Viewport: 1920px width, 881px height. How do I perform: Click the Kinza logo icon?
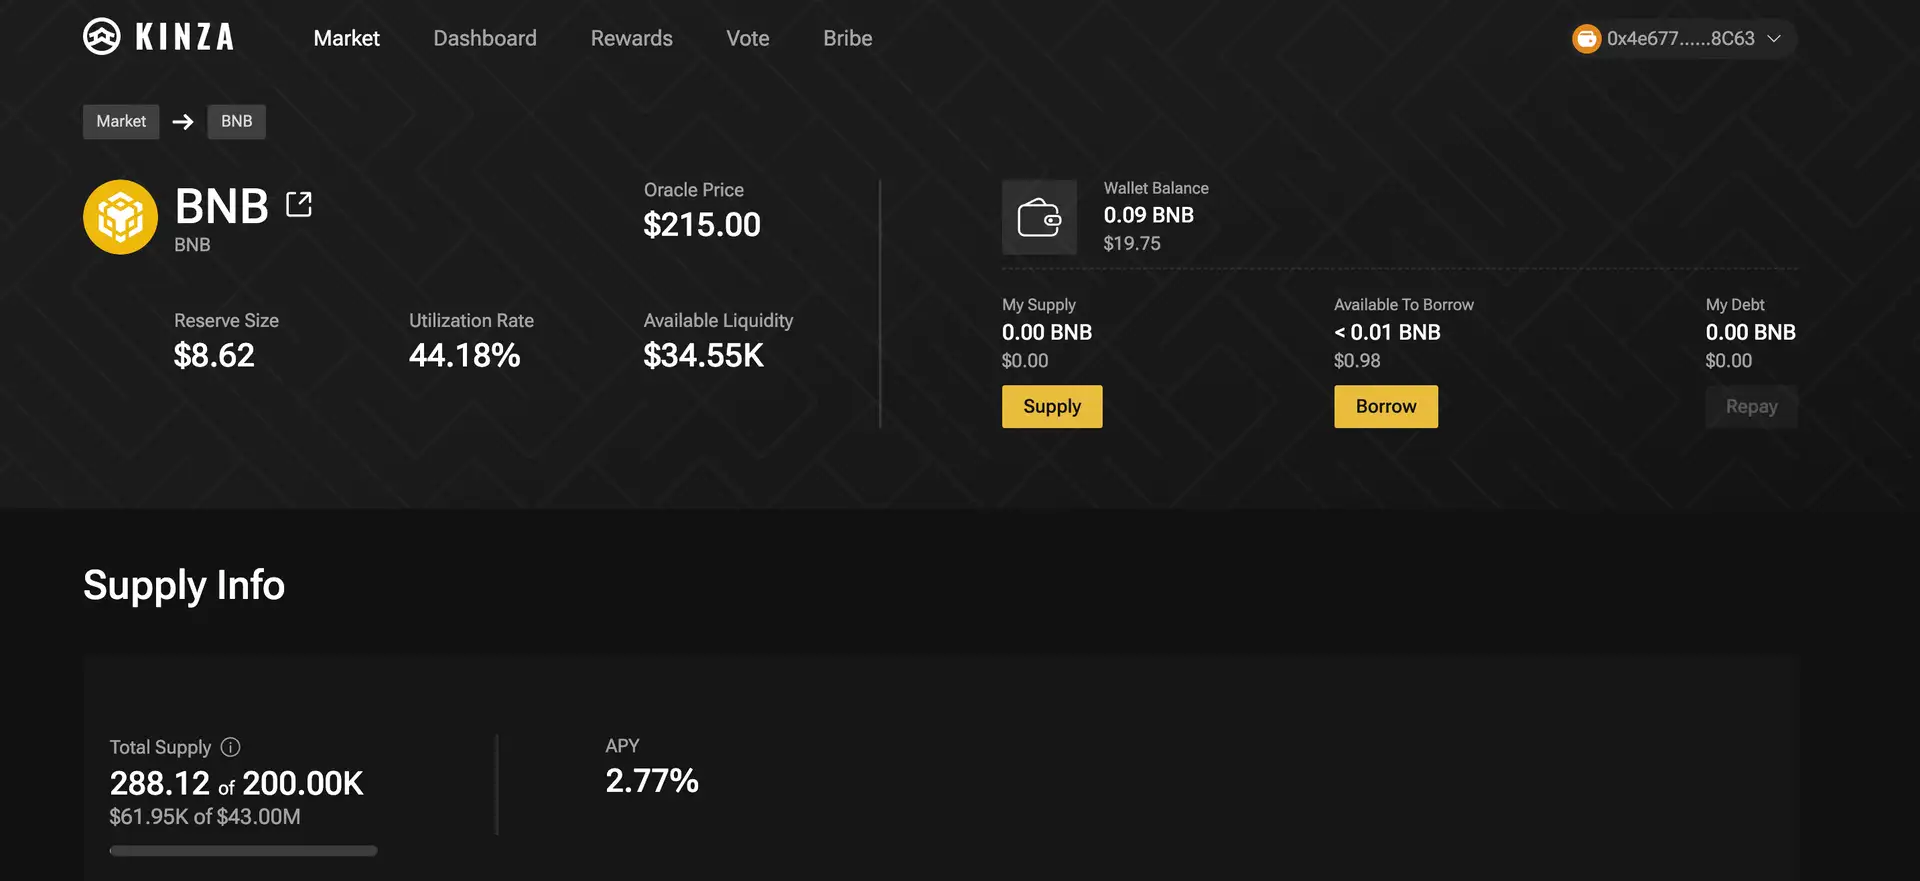click(x=101, y=37)
